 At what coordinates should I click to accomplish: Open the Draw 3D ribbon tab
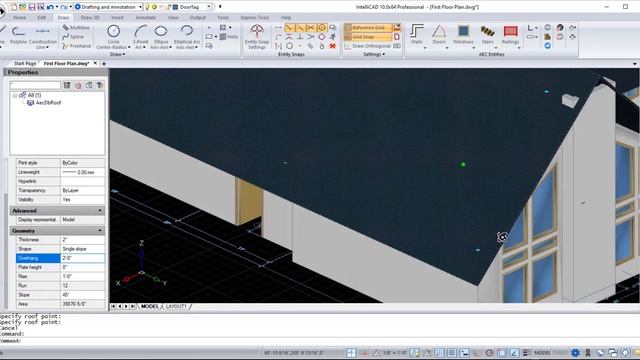pyautogui.click(x=90, y=18)
